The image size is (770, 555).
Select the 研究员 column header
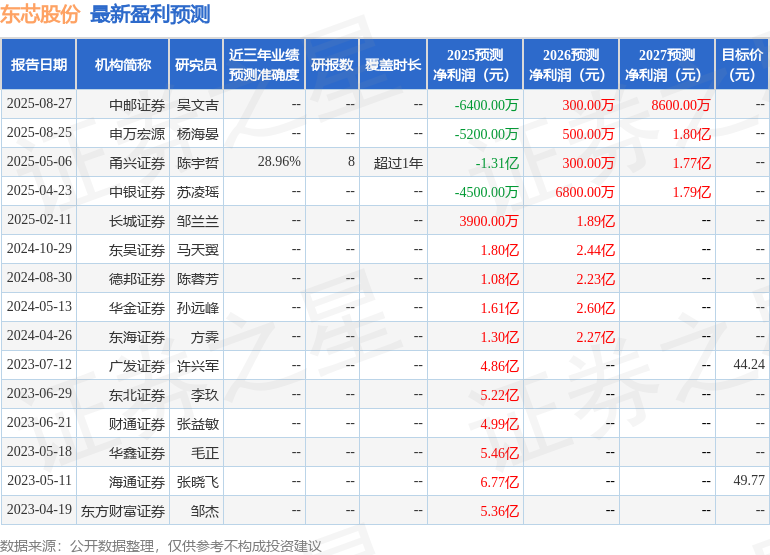point(196,64)
